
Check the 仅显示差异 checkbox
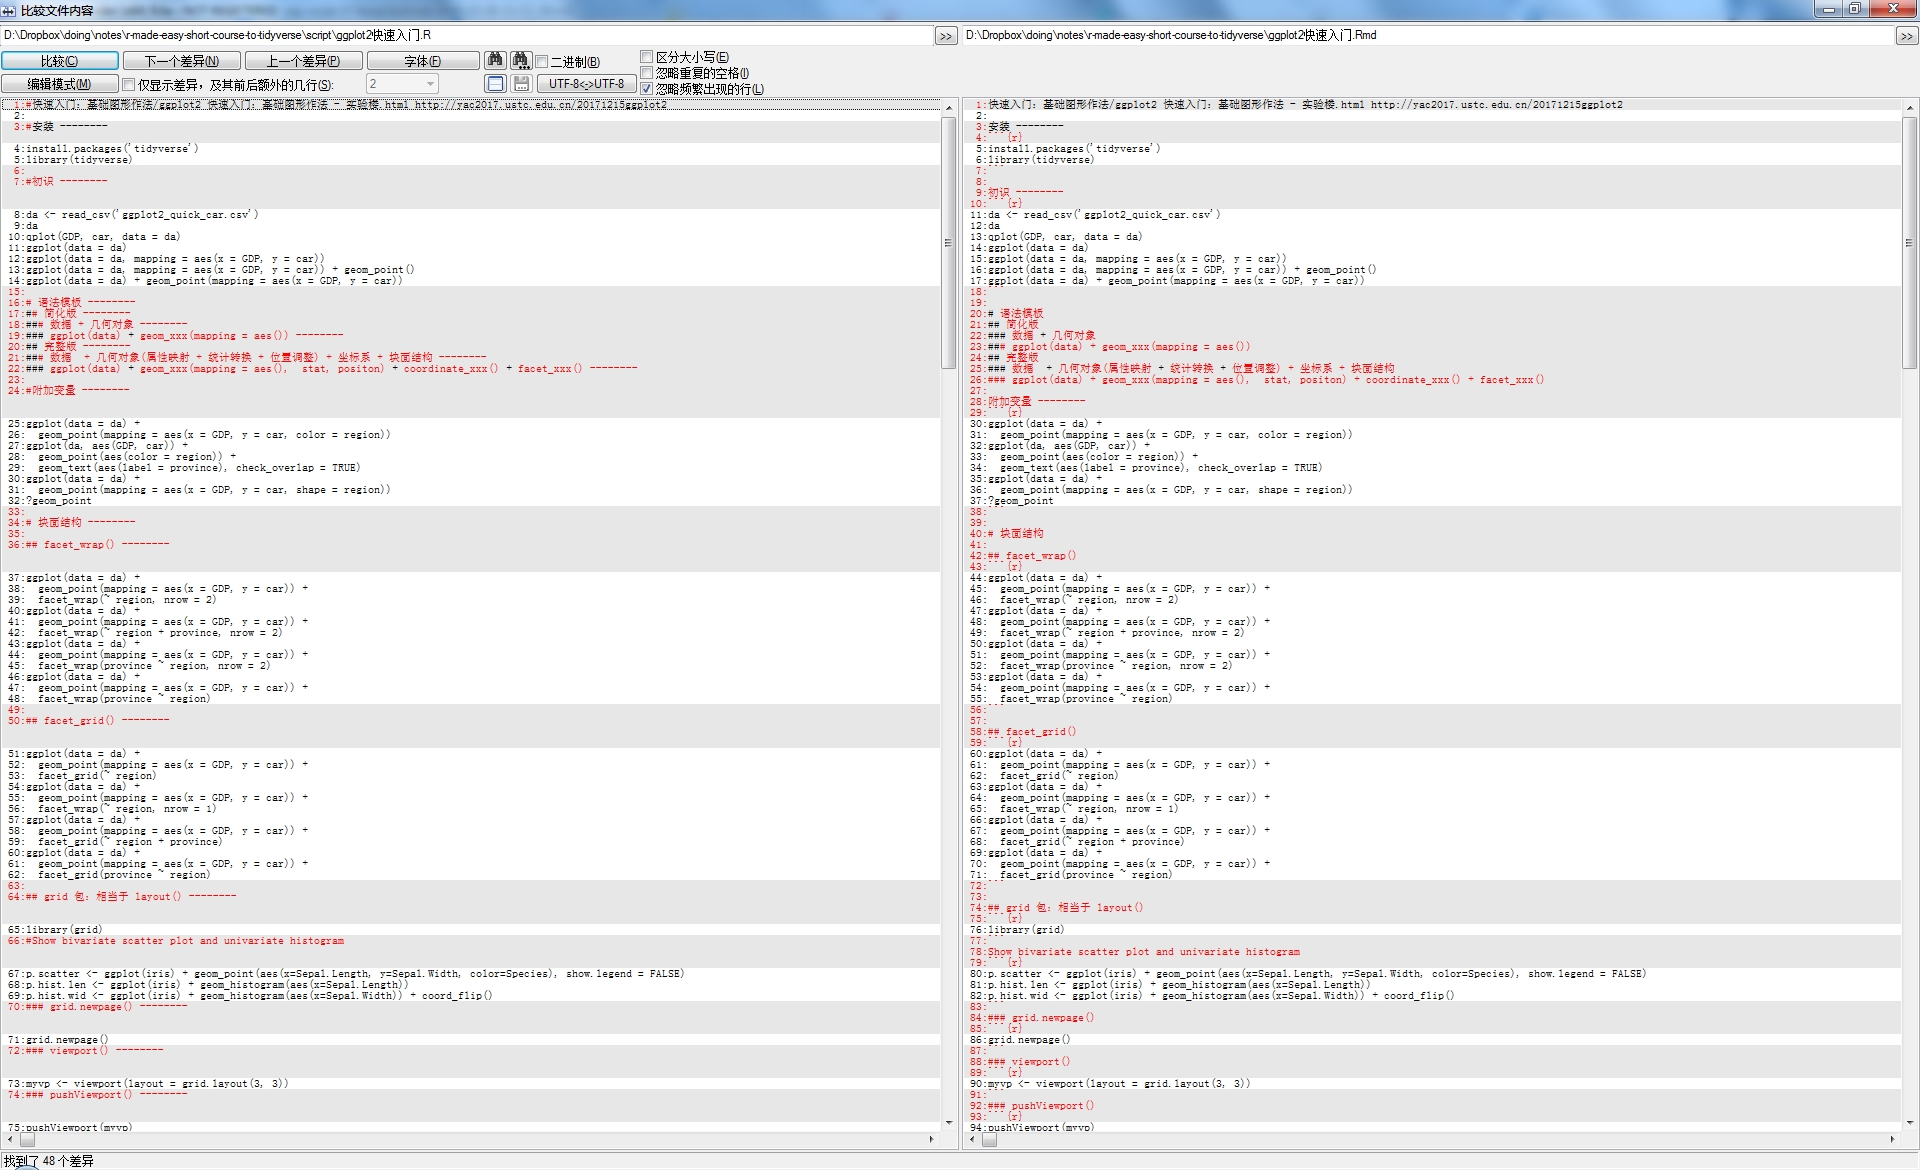point(128,84)
